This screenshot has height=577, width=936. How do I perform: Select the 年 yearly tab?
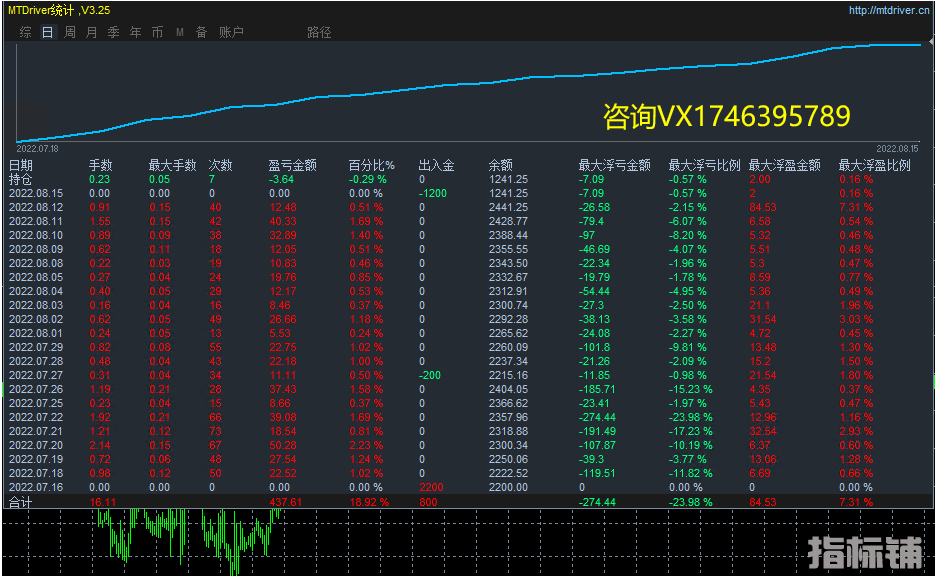[135, 32]
